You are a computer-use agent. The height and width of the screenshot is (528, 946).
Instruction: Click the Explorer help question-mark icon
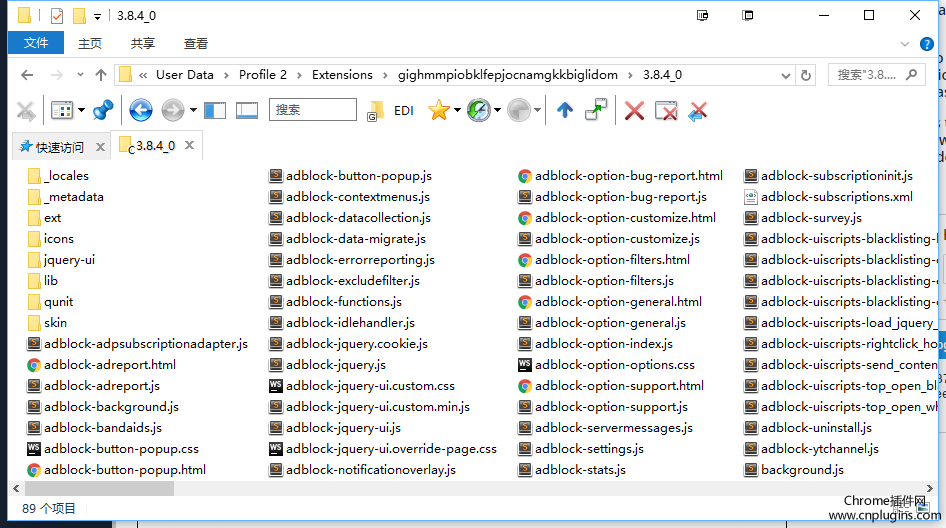tap(927, 44)
